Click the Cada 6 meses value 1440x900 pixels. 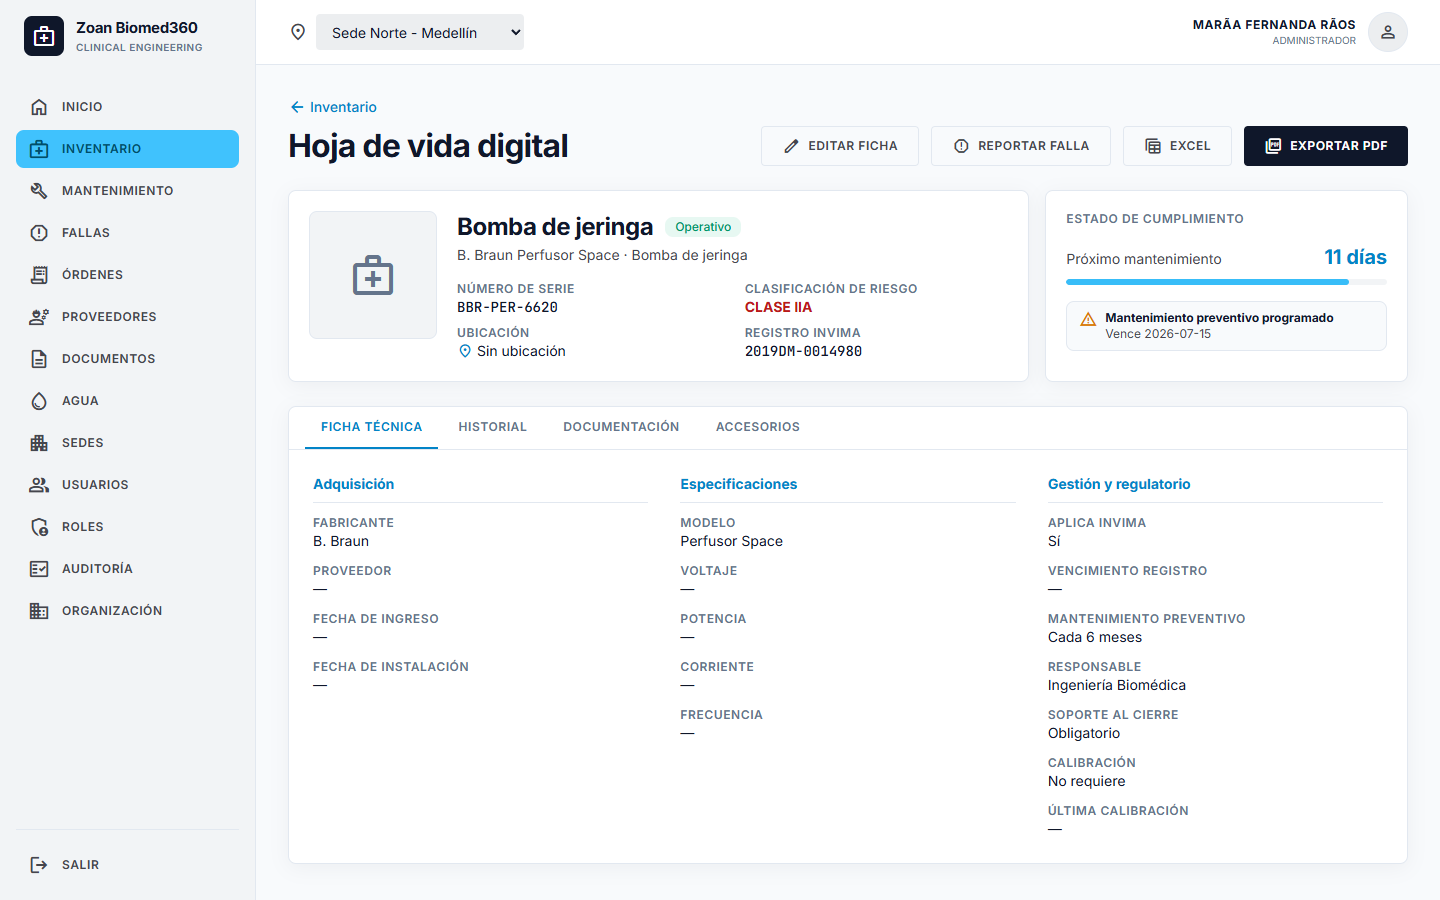[x=1095, y=637]
